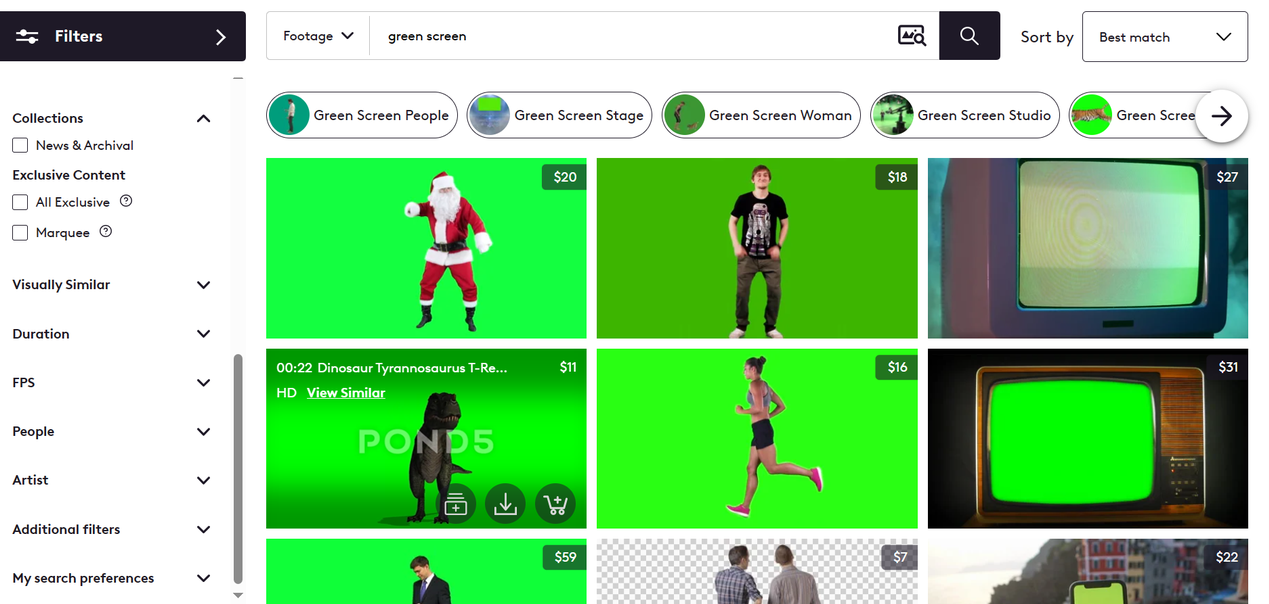Image resolution: width=1269 pixels, height=604 pixels.
Task: Click the $20 price tag
Action: (x=565, y=177)
